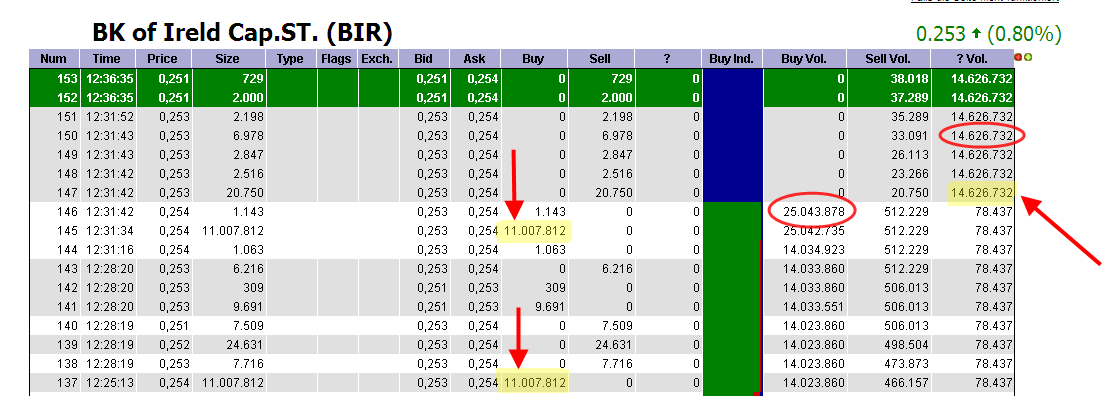Select trade number 137 in Num column

68,383
